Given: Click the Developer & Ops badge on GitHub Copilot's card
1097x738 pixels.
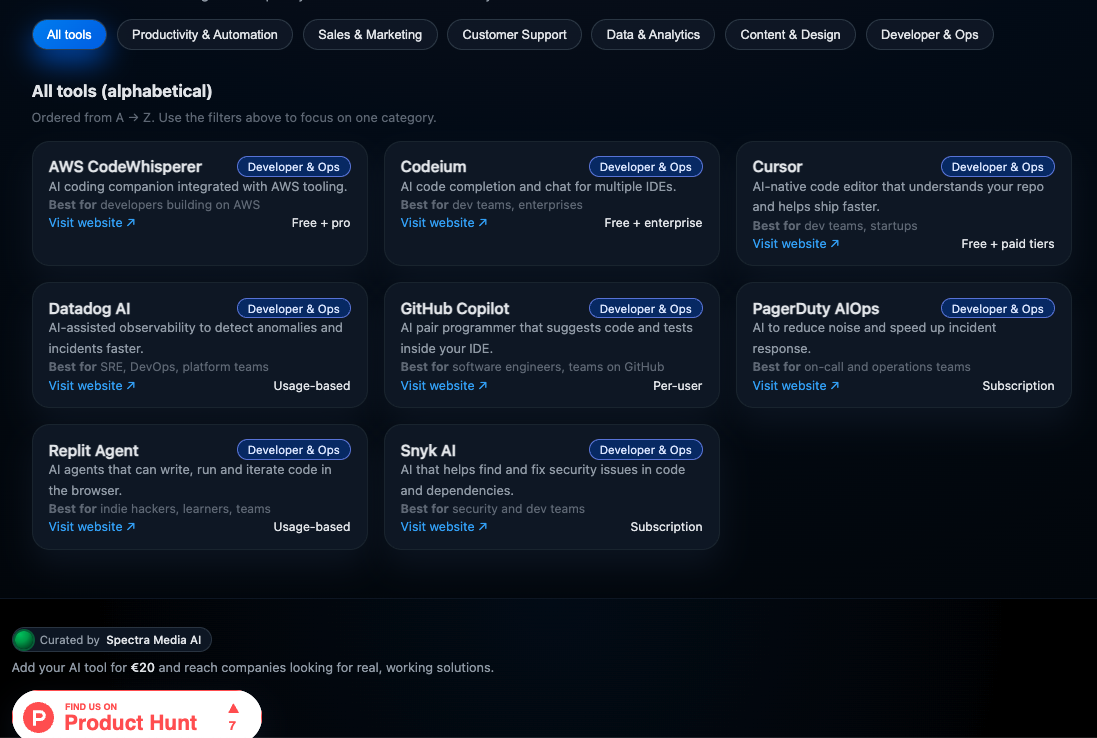Looking at the screenshot, I should pos(645,308).
